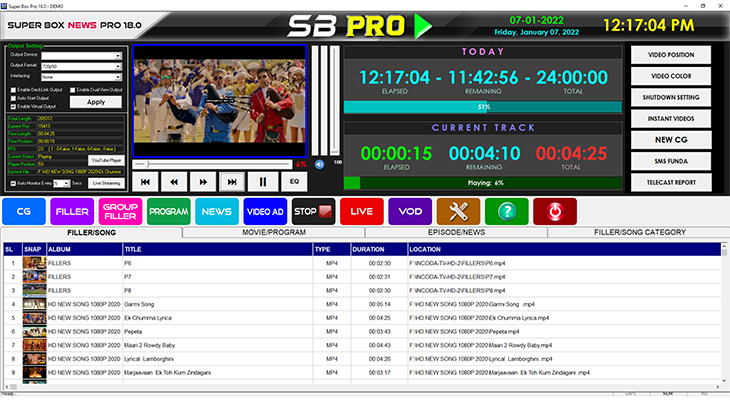Open help with the green question mark
Image resolution: width=730 pixels, height=400 pixels.
[x=507, y=211]
